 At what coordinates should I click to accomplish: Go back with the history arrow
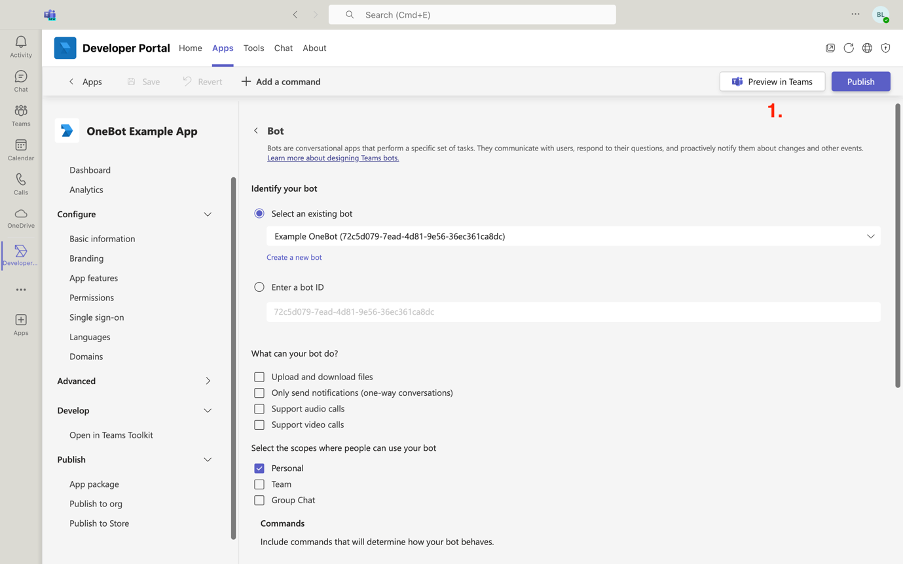(x=295, y=14)
